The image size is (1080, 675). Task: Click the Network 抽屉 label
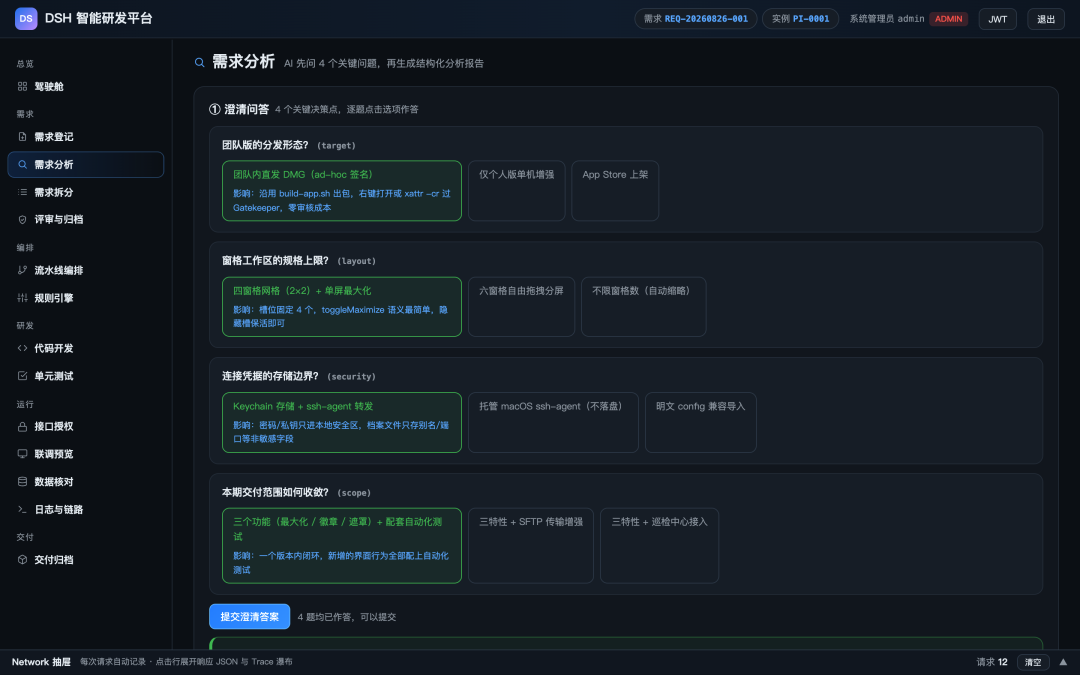pos(41,662)
